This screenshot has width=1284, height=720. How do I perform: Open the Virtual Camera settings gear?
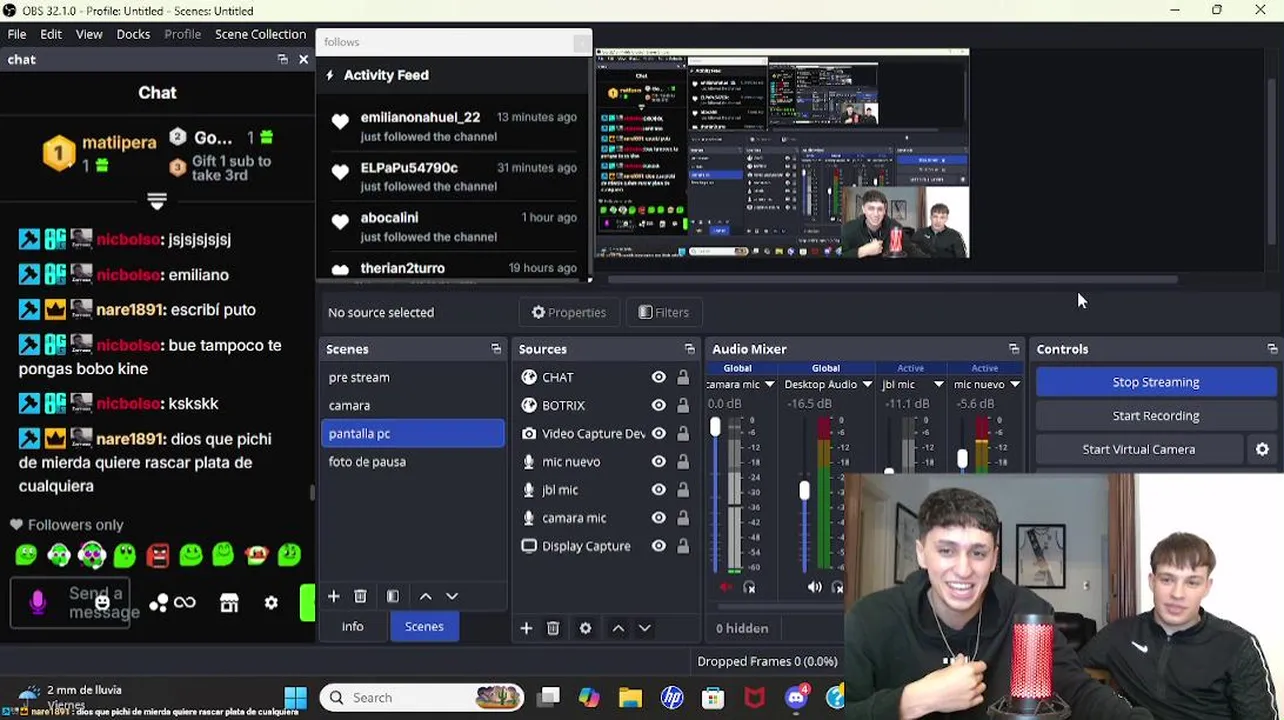(1262, 449)
